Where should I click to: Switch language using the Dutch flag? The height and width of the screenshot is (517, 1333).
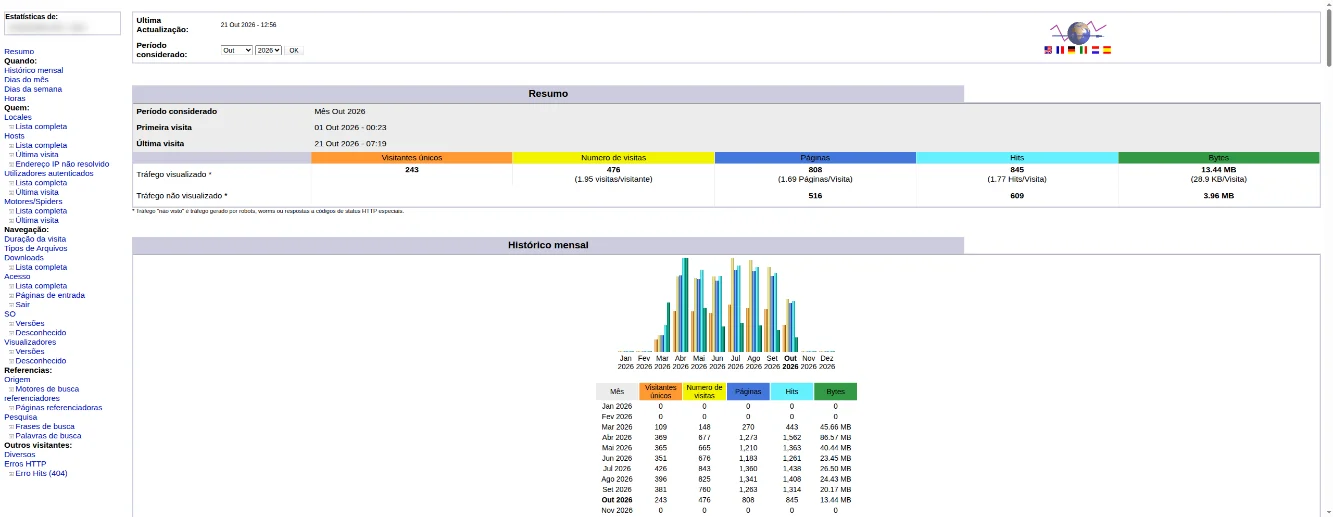point(1095,50)
